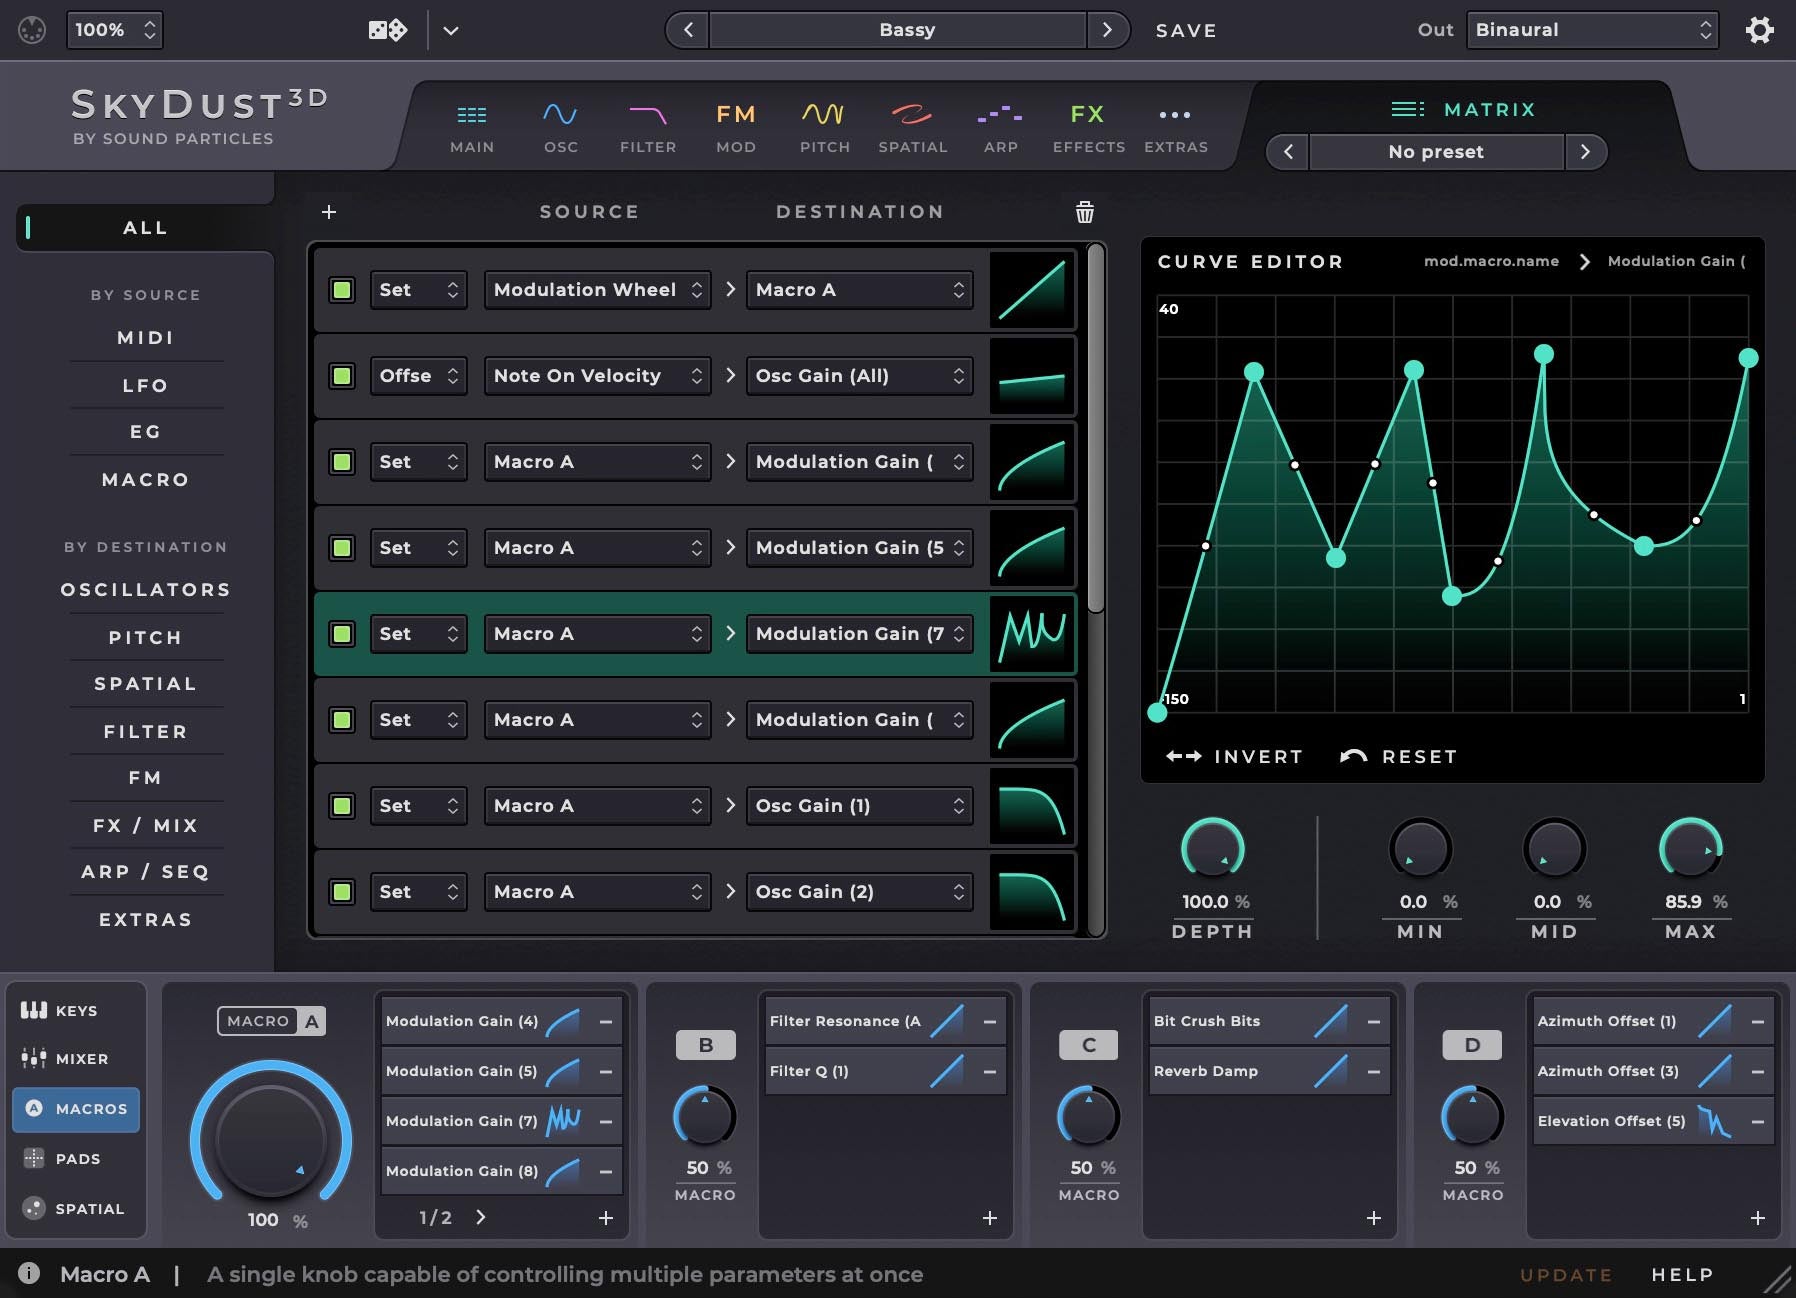Disable the Macro A to Osc Gain (2) row
Viewport: 1796px width, 1298px height.
click(x=341, y=891)
